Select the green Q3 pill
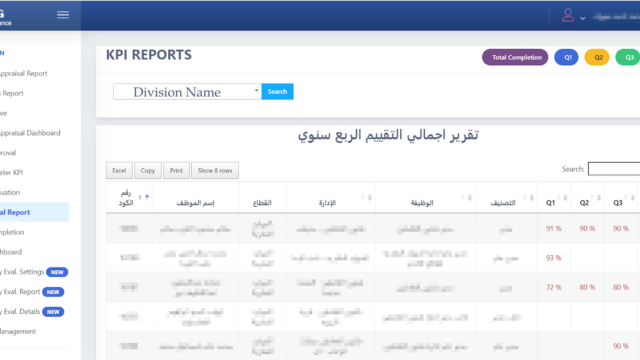 628,57
